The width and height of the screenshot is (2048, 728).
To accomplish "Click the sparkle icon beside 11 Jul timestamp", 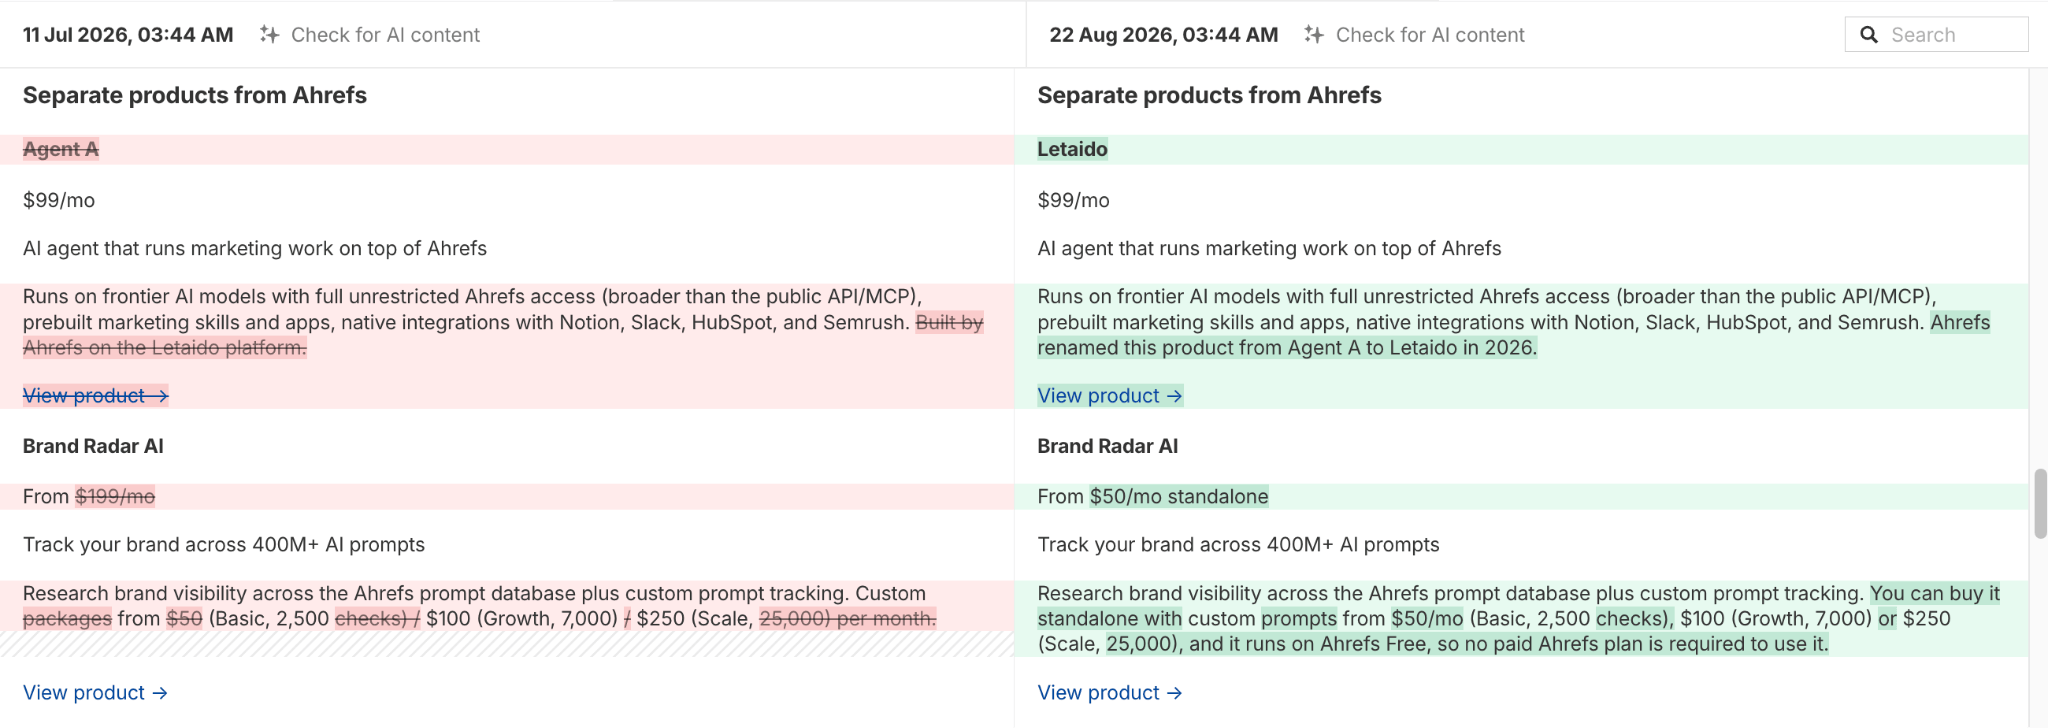I will [x=269, y=34].
